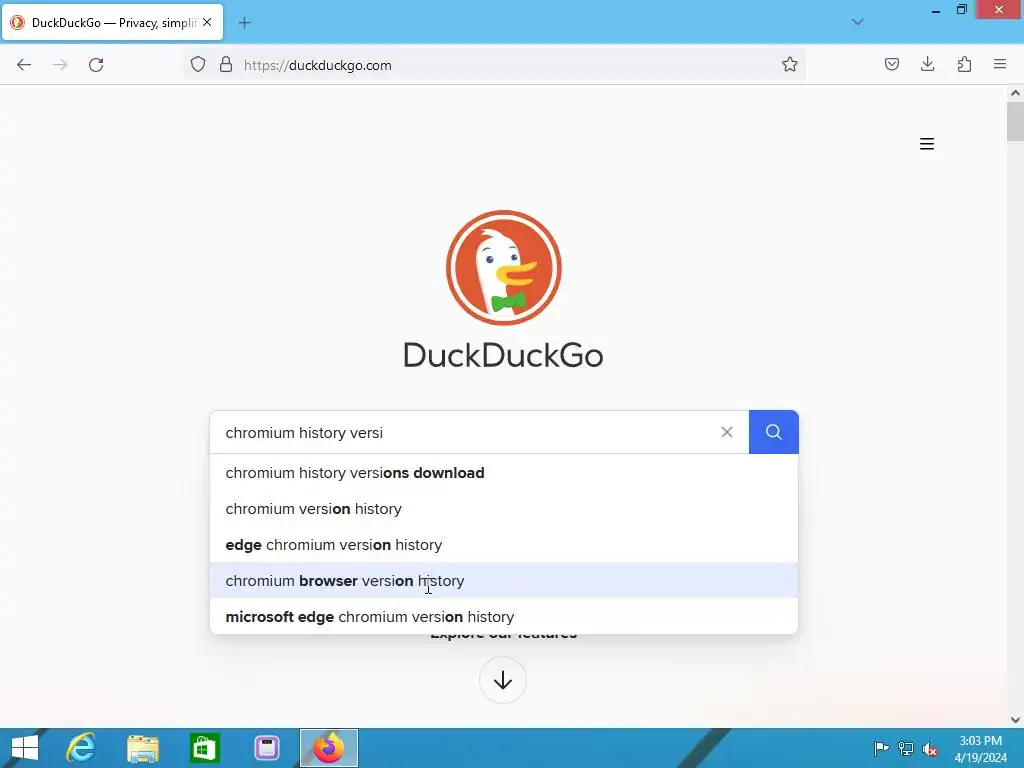Open network status tray icon
Image resolution: width=1024 pixels, height=768 pixels.
coord(906,748)
